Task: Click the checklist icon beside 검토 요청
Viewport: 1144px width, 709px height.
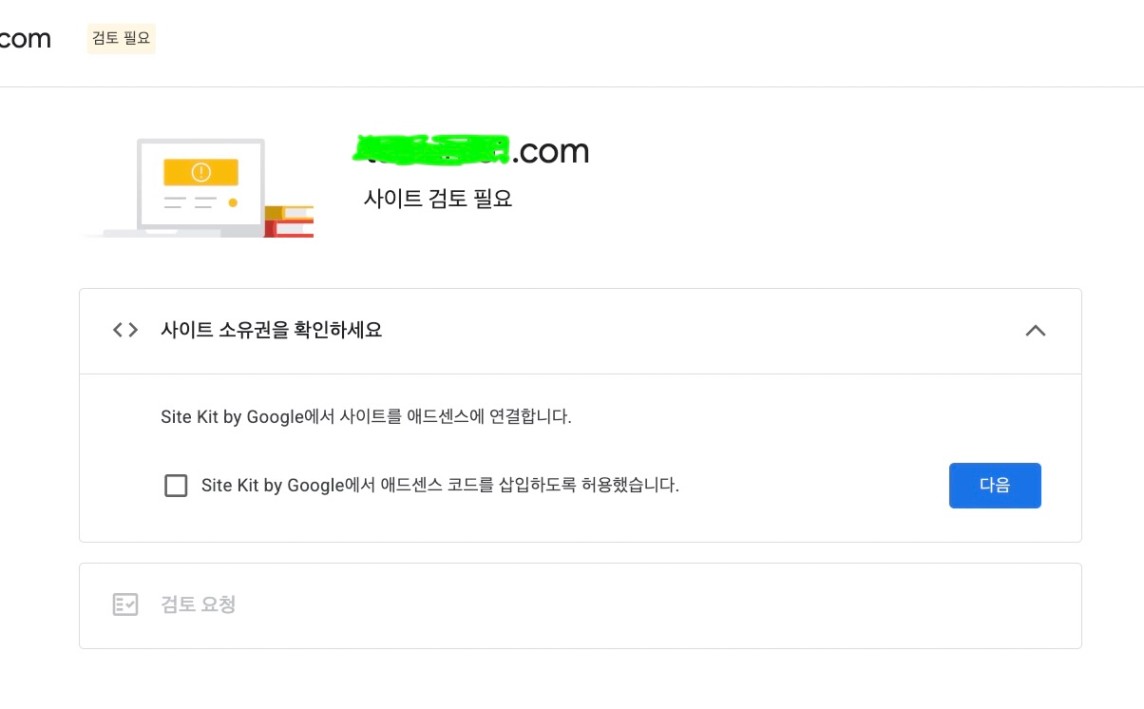Action: [125, 604]
